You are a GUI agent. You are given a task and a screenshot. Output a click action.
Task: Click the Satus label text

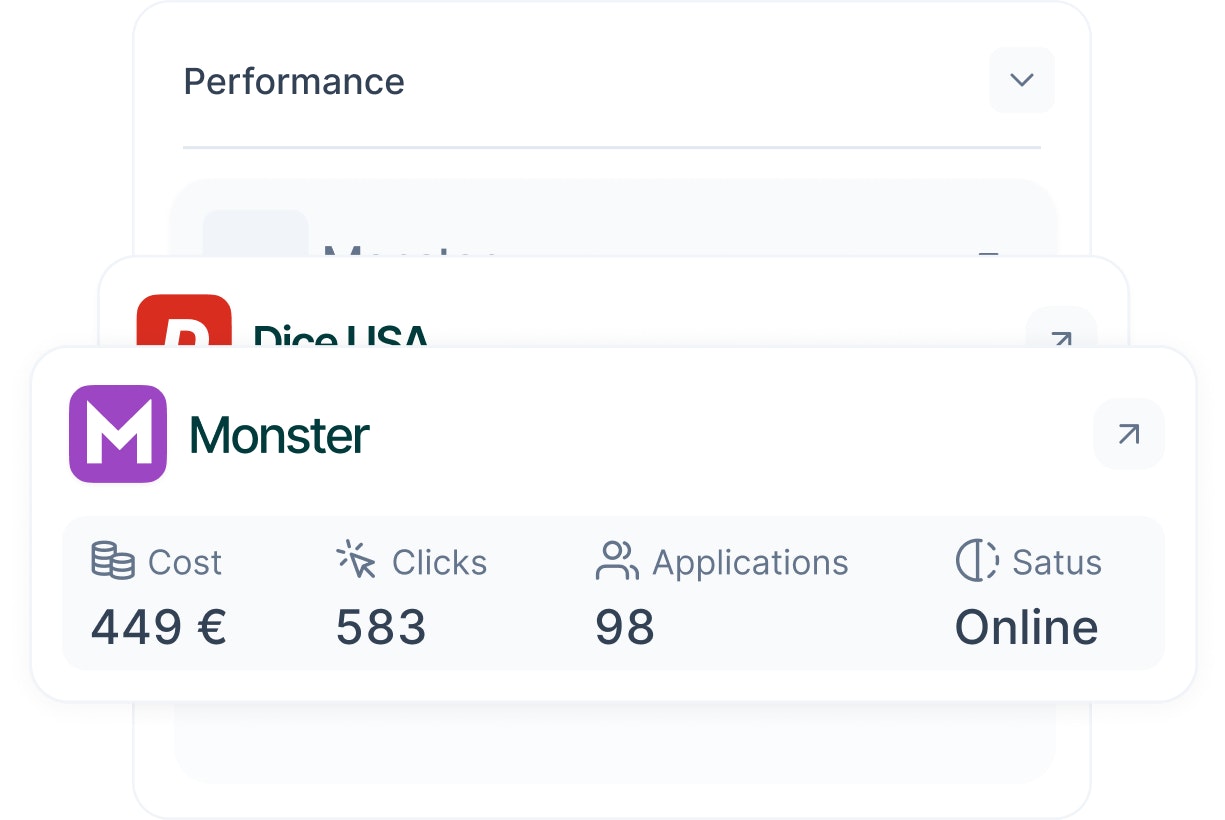coord(1057,563)
